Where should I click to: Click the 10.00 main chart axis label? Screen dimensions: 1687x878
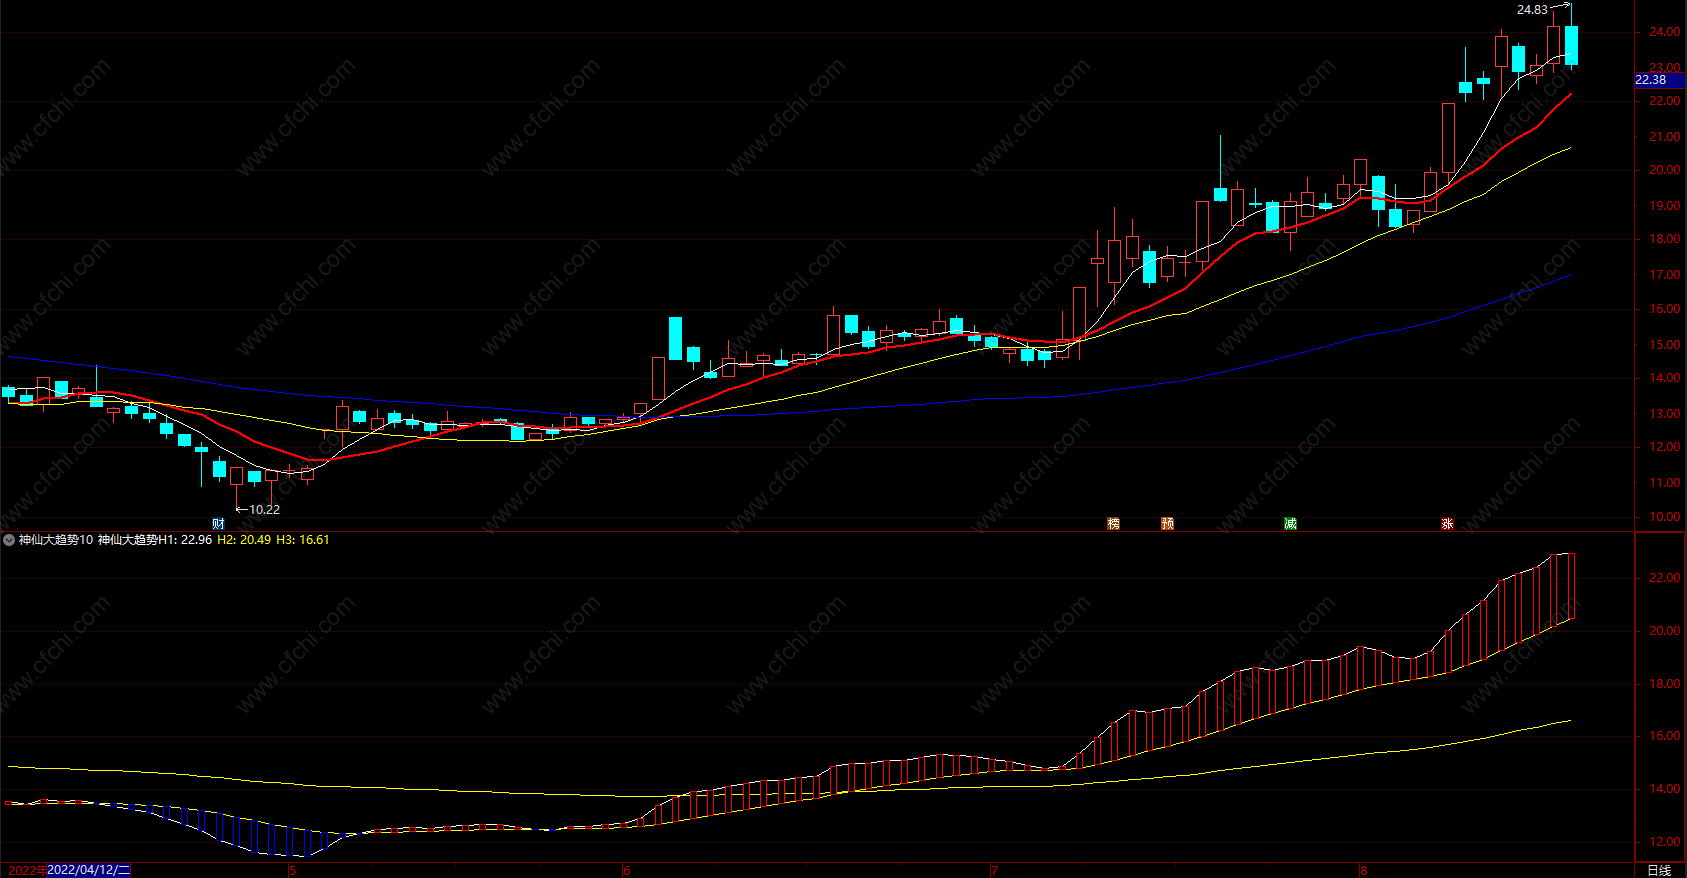point(1664,517)
